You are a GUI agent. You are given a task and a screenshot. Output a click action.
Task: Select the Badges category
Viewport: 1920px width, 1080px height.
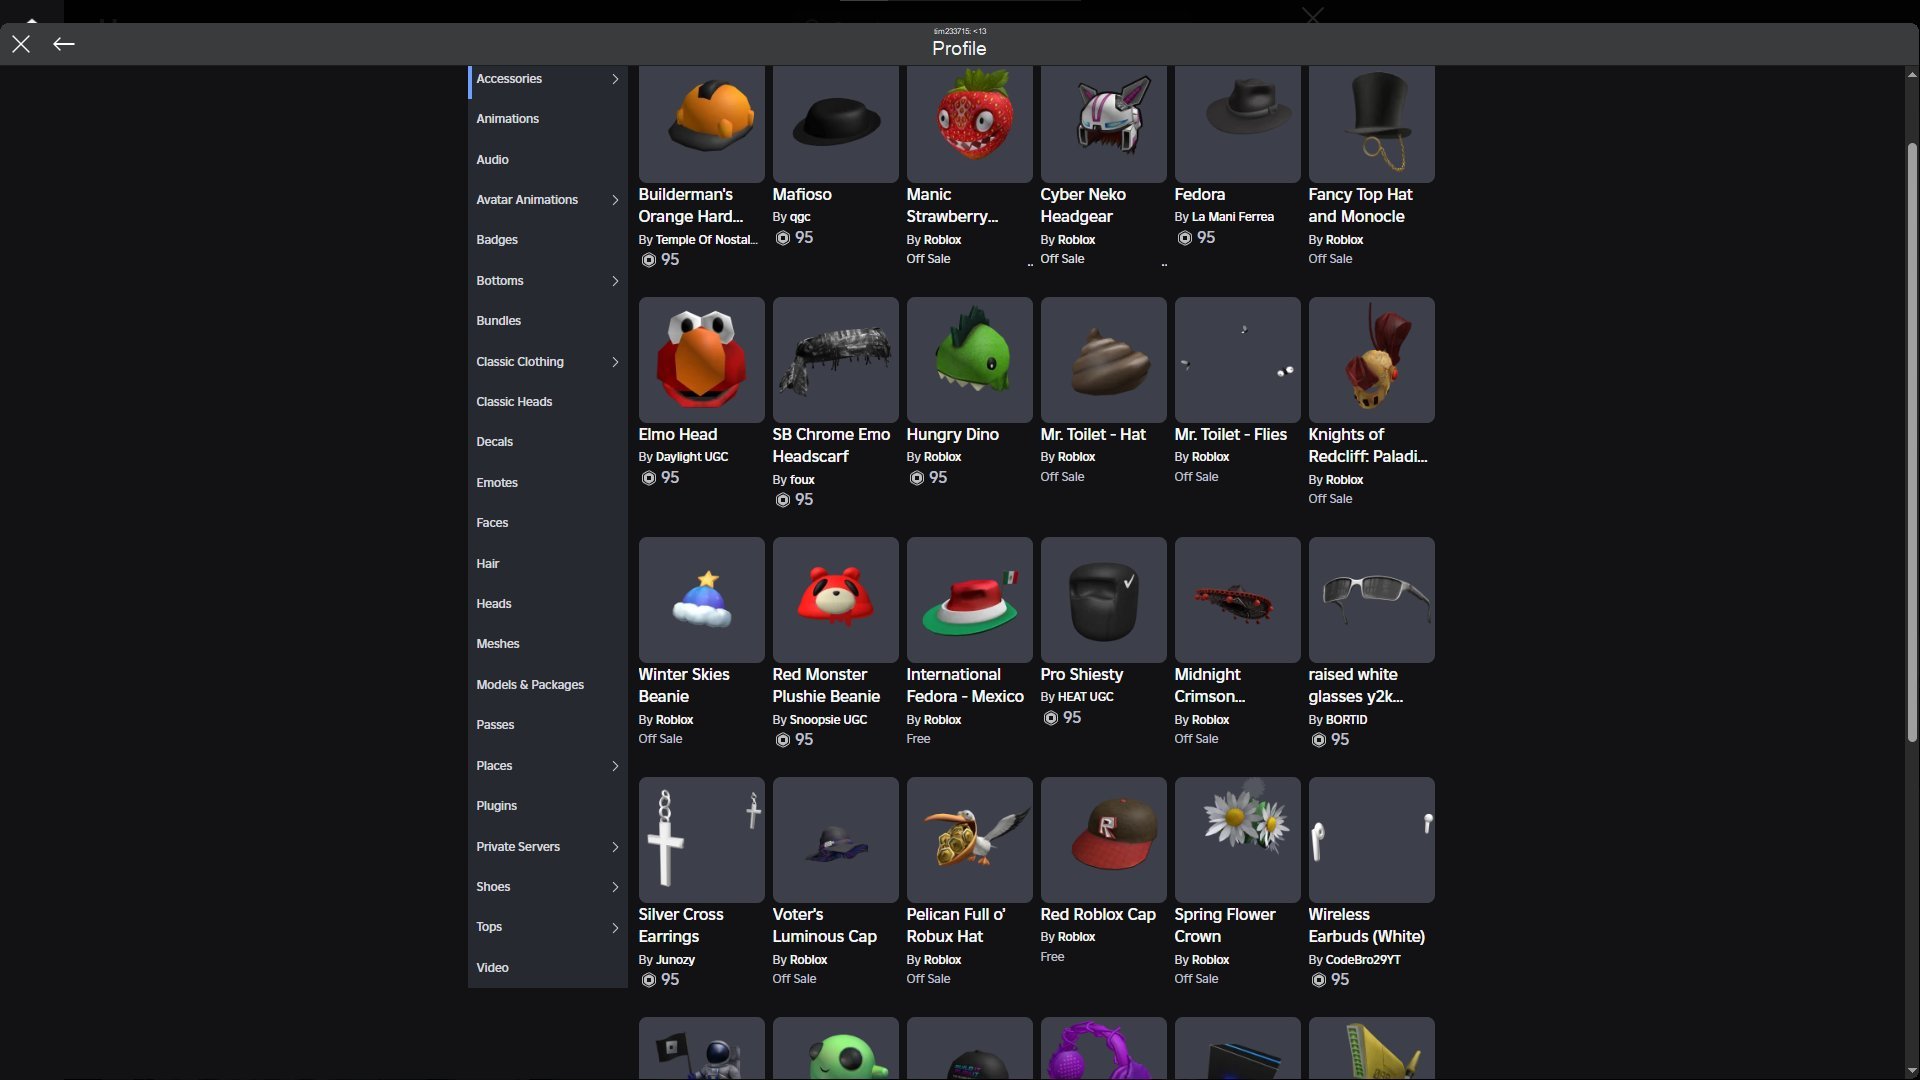tap(547, 240)
